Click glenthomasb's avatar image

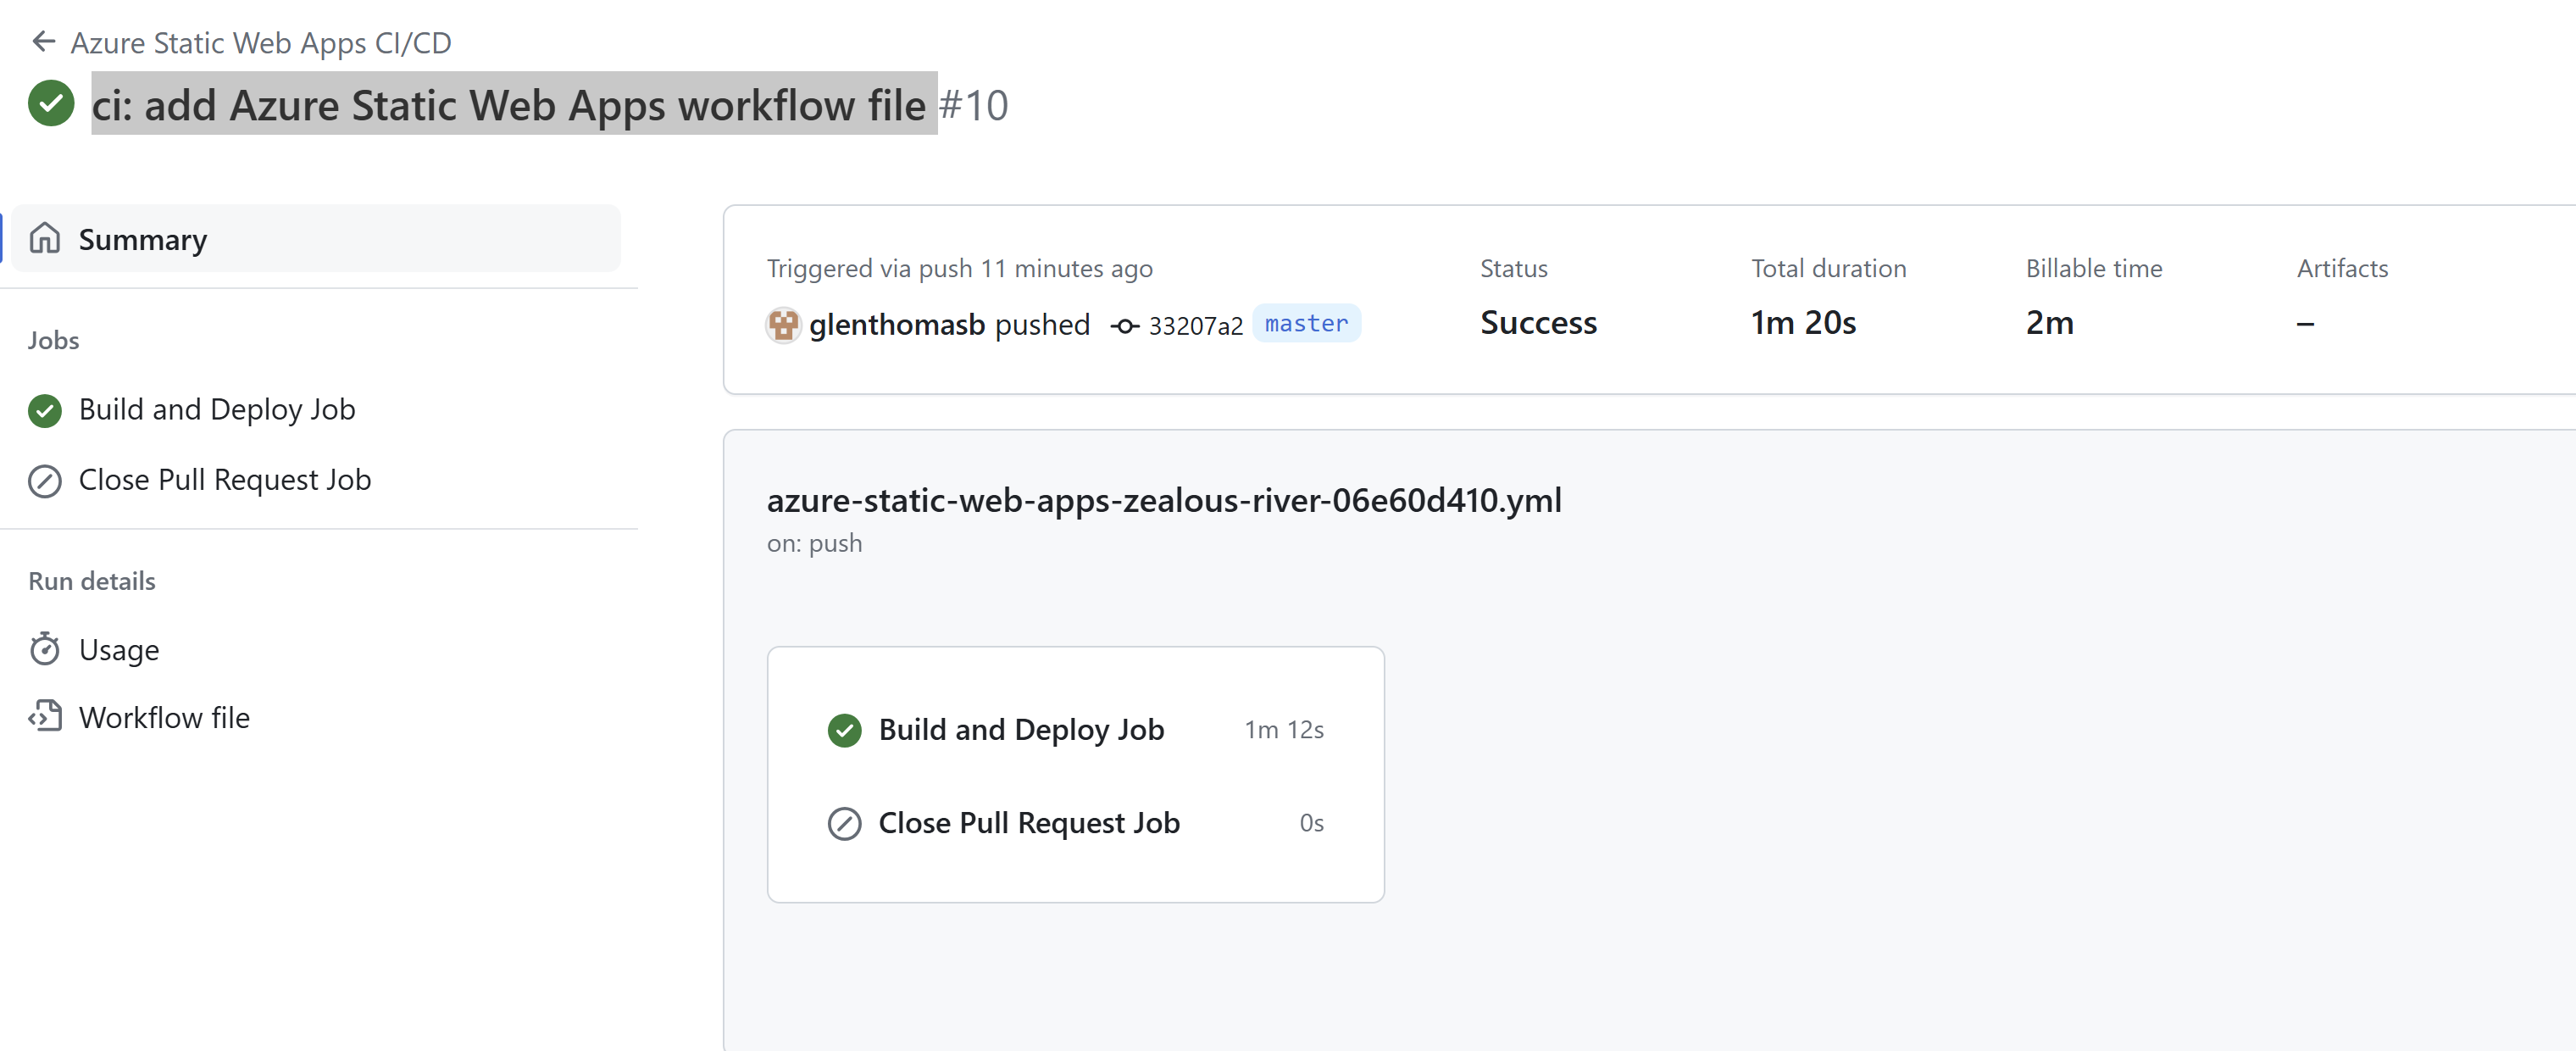(x=783, y=324)
